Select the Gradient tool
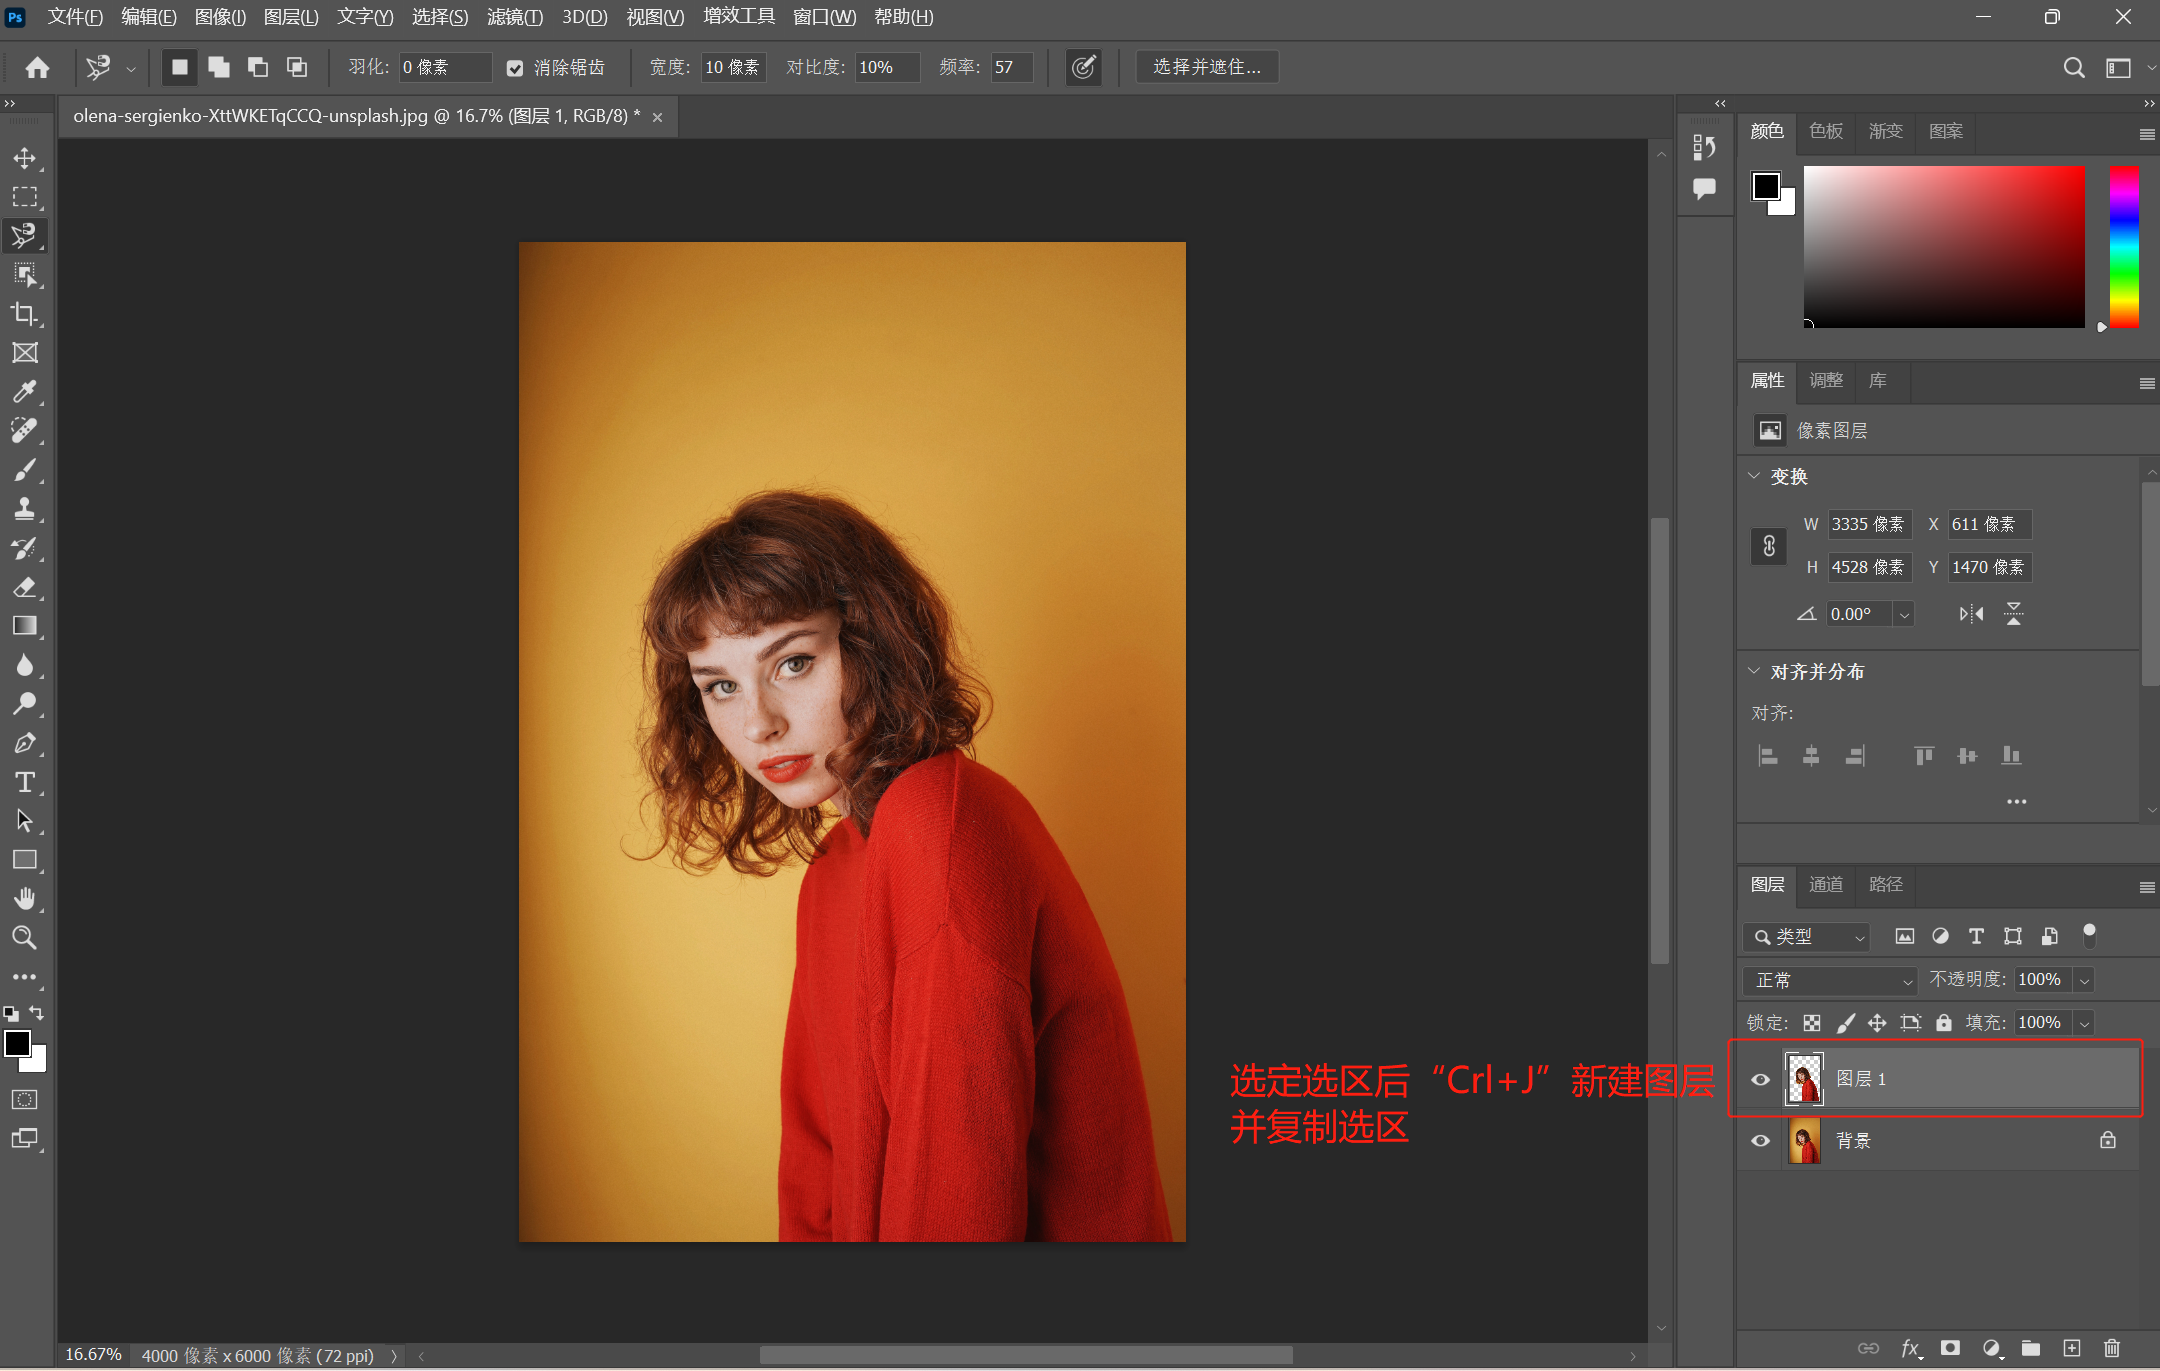This screenshot has width=2160, height=1371. (24, 626)
